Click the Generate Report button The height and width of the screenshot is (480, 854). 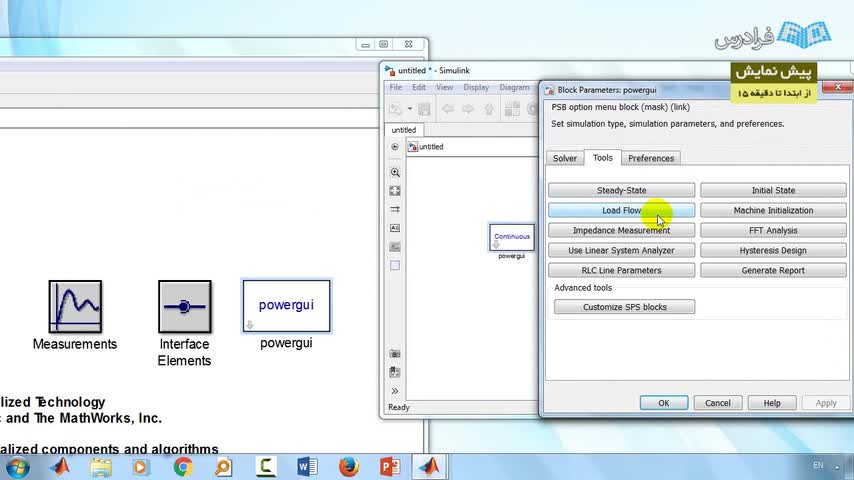pyautogui.click(x=773, y=270)
